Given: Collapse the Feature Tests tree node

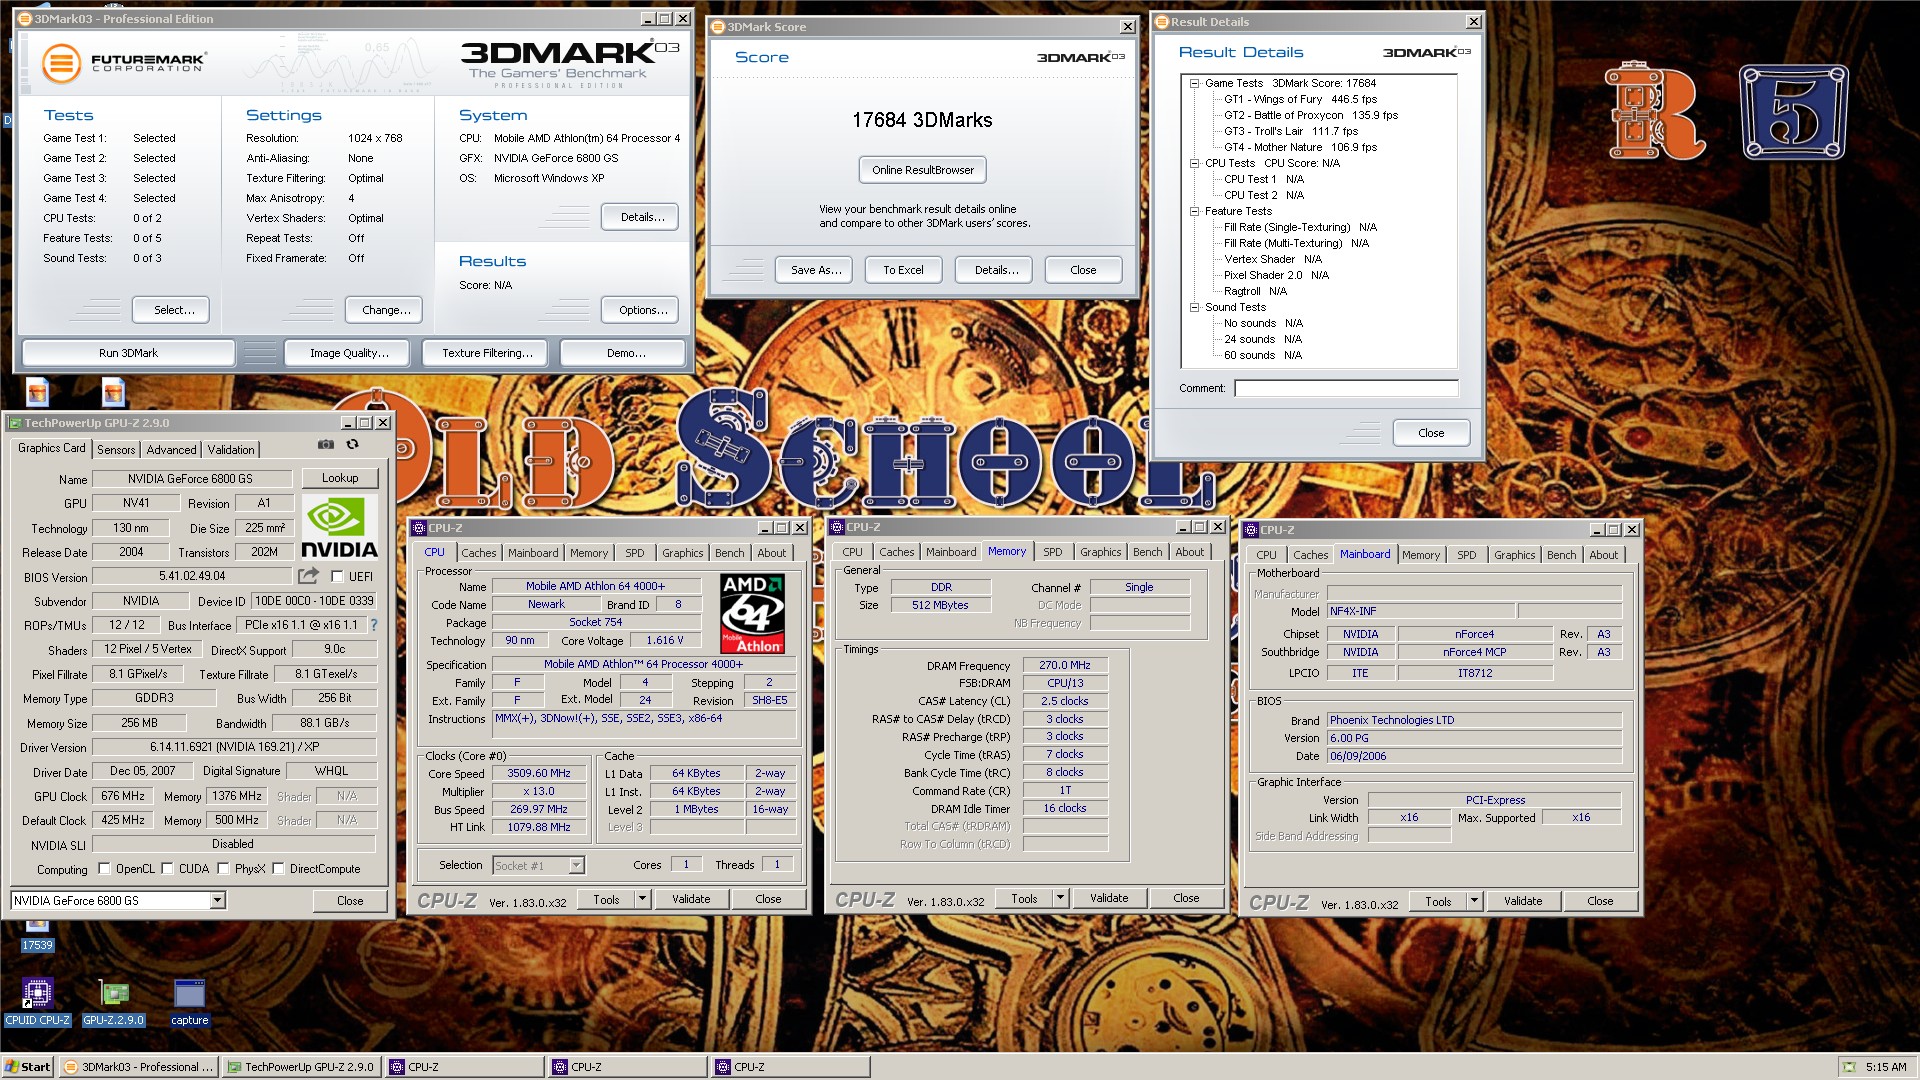Looking at the screenshot, I should [x=1194, y=211].
